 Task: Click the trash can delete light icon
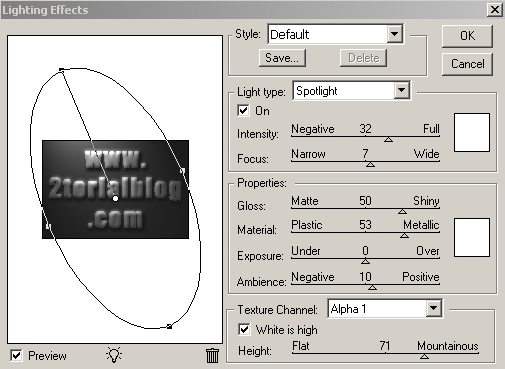212,355
